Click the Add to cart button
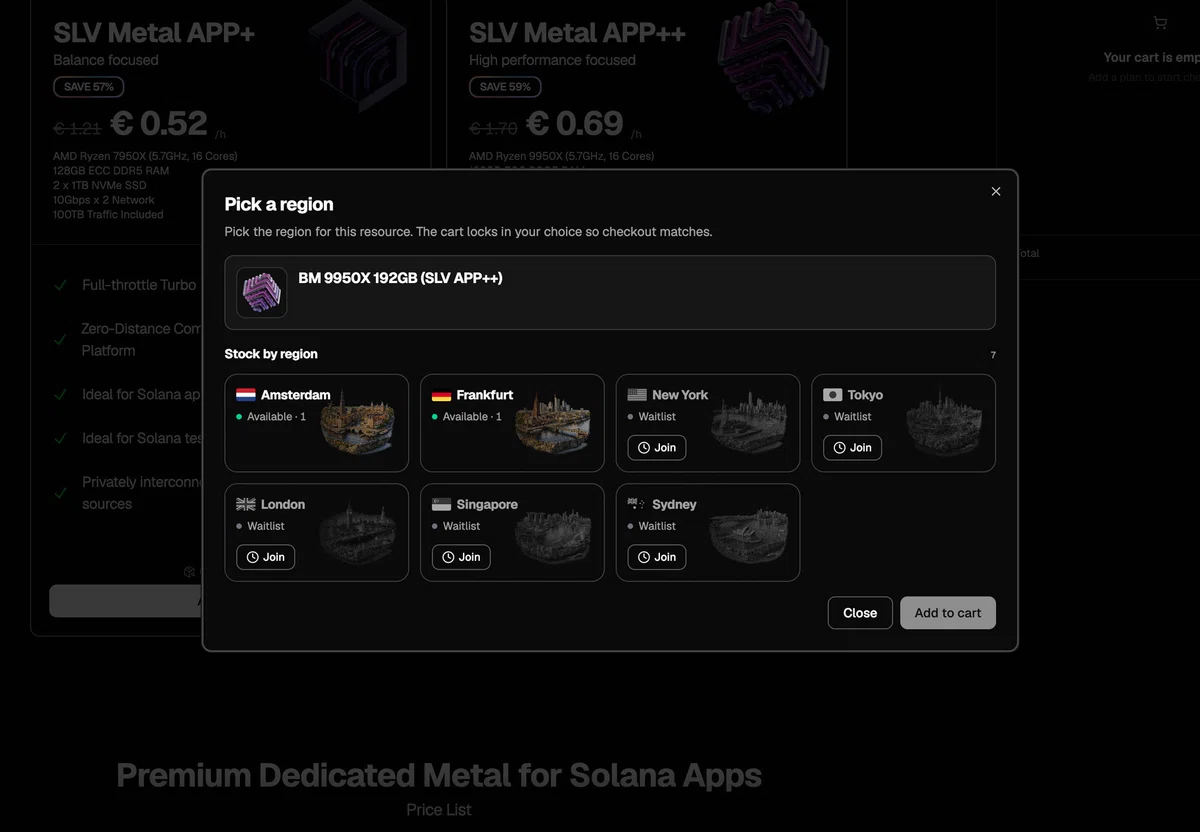This screenshot has width=1200, height=832. [948, 613]
